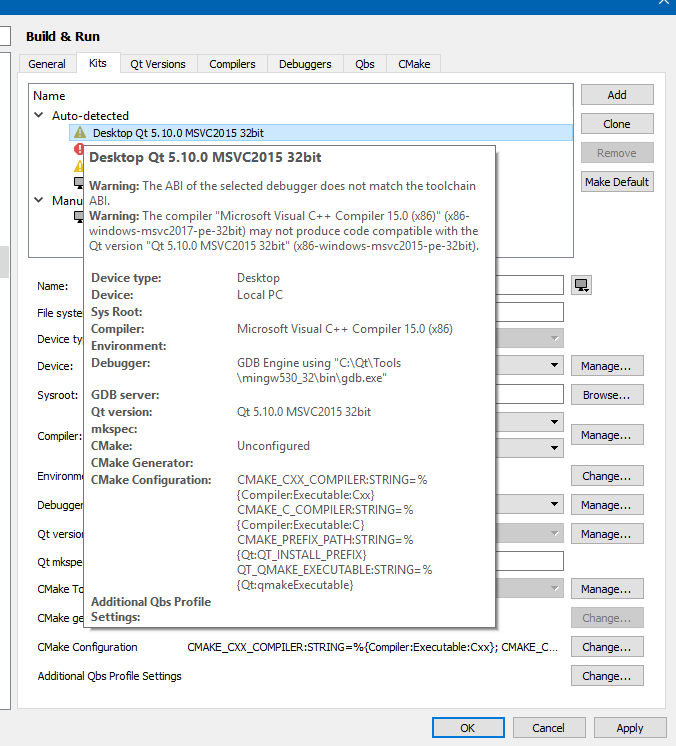Image resolution: width=676 pixels, height=746 pixels.
Task: Click the File system name input field
Action: click(x=529, y=312)
